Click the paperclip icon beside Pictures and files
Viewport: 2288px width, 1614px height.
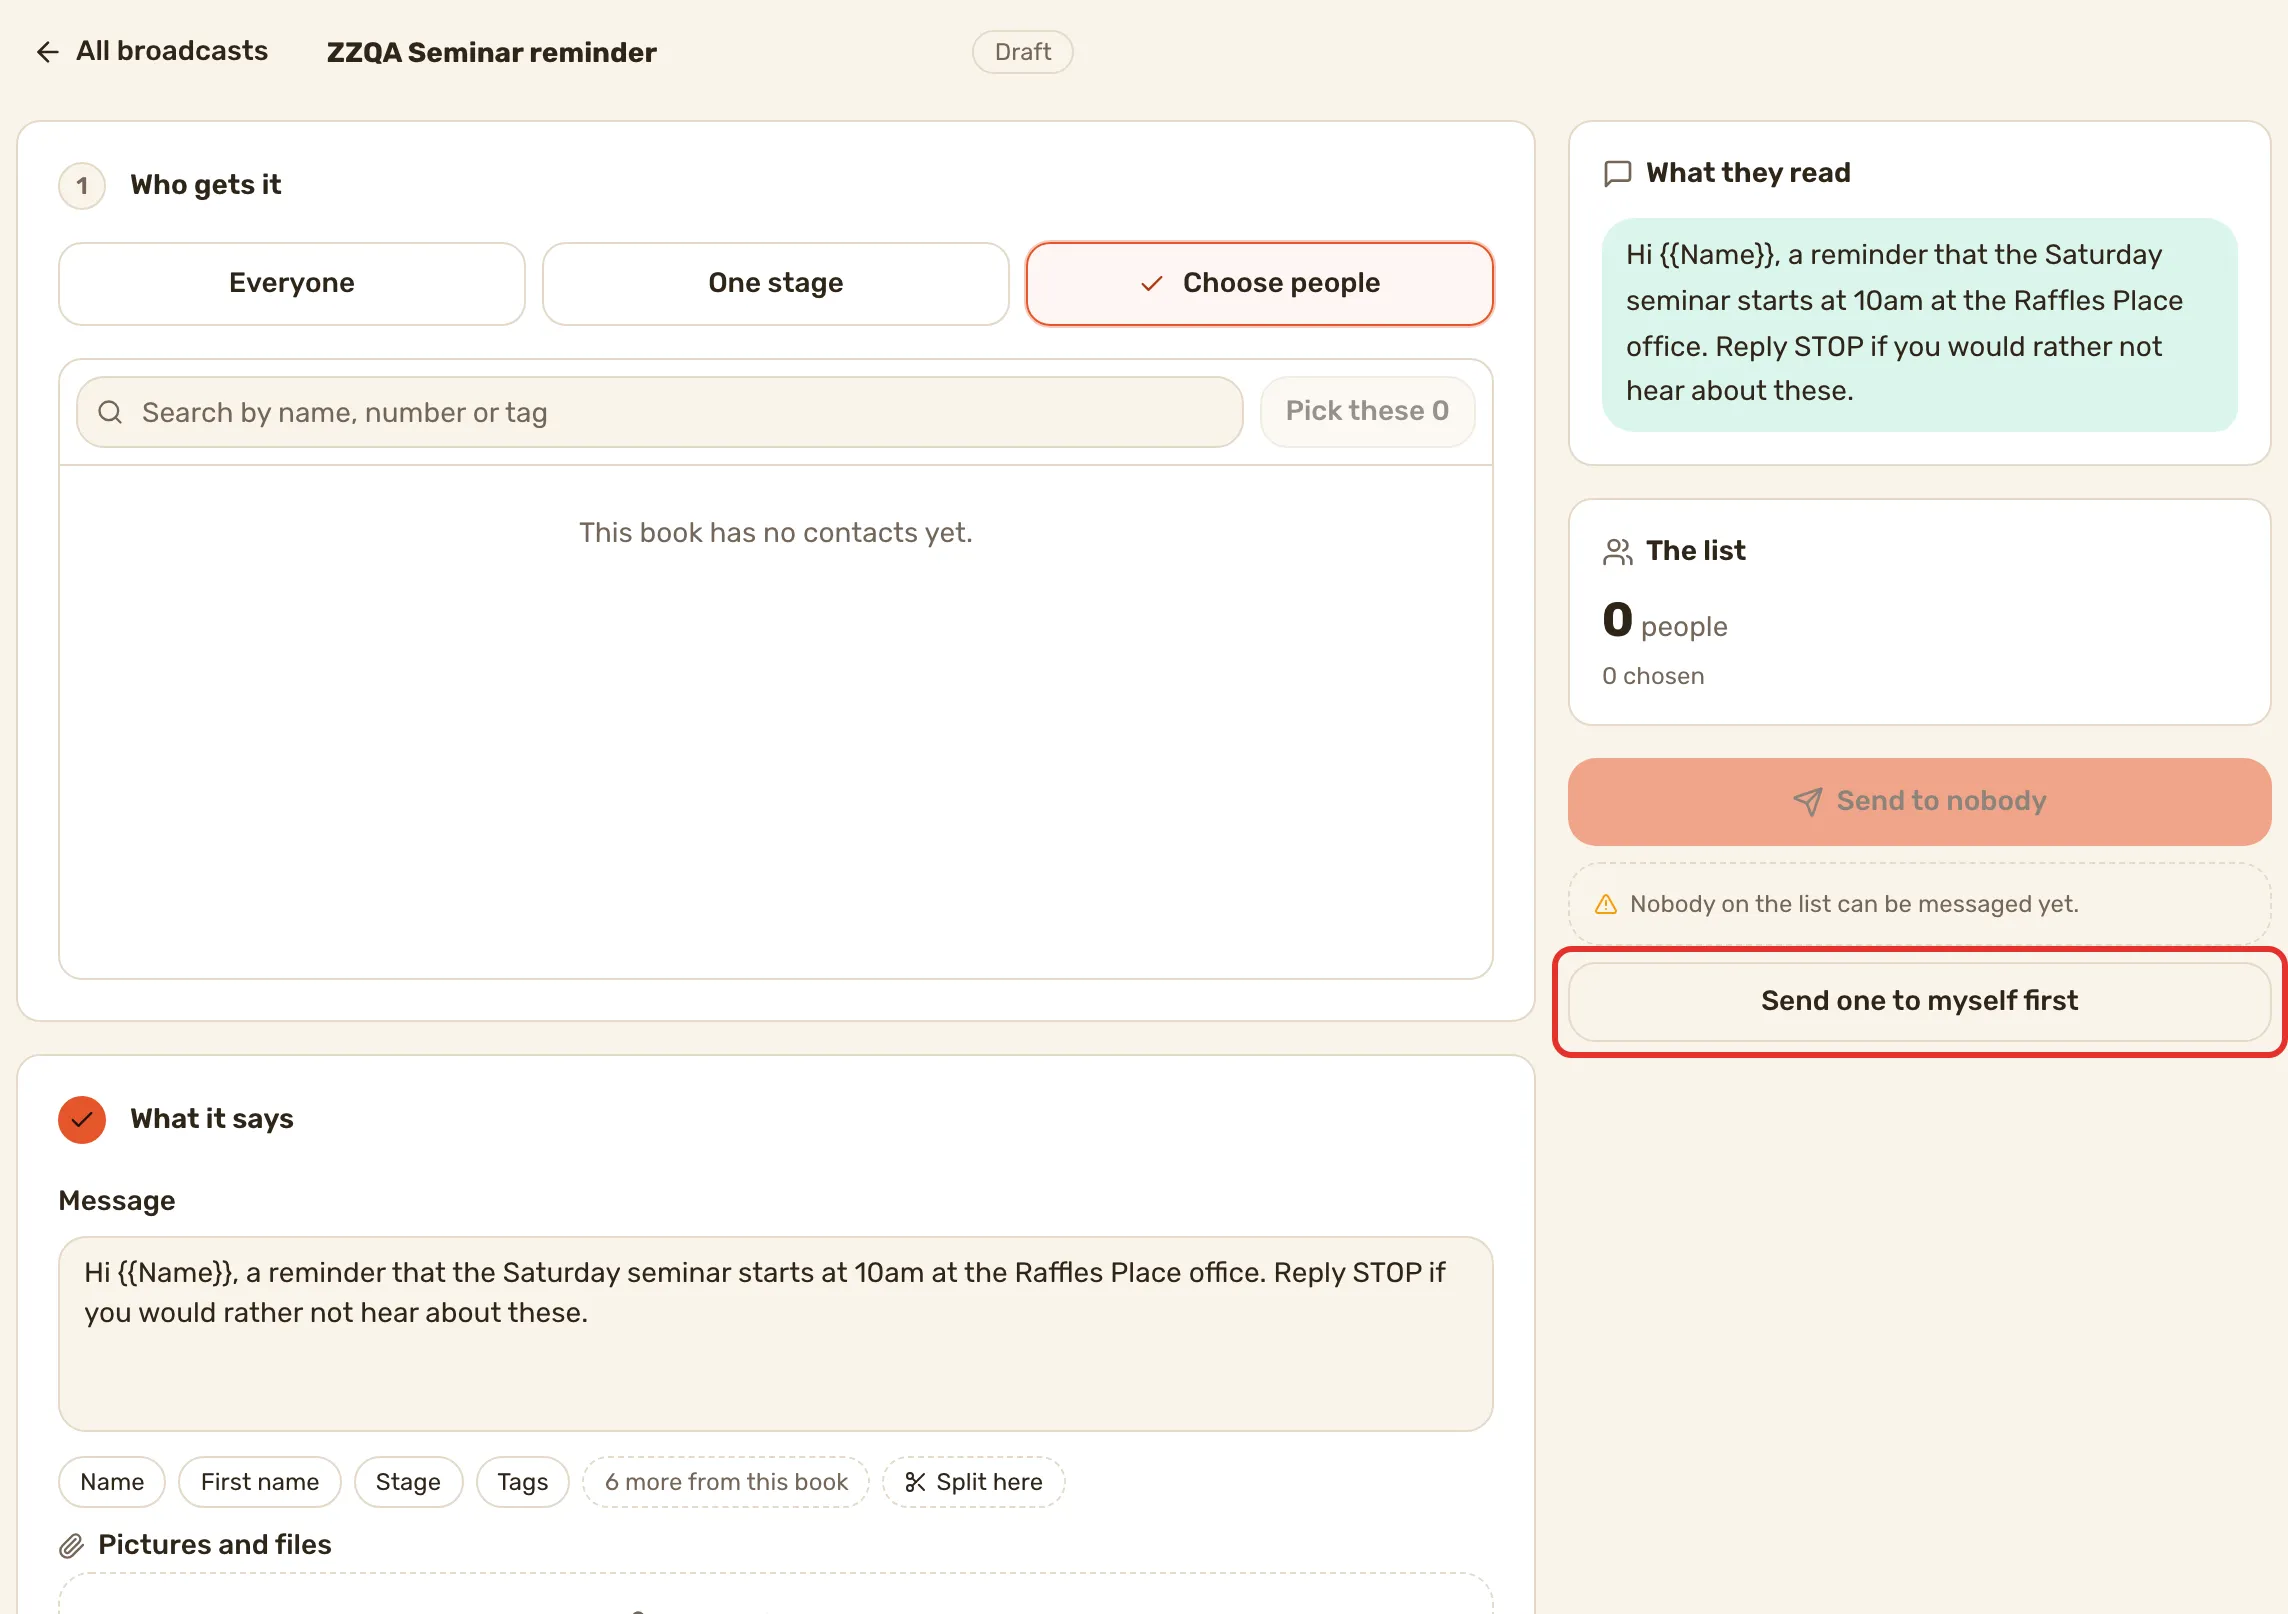[71, 1546]
